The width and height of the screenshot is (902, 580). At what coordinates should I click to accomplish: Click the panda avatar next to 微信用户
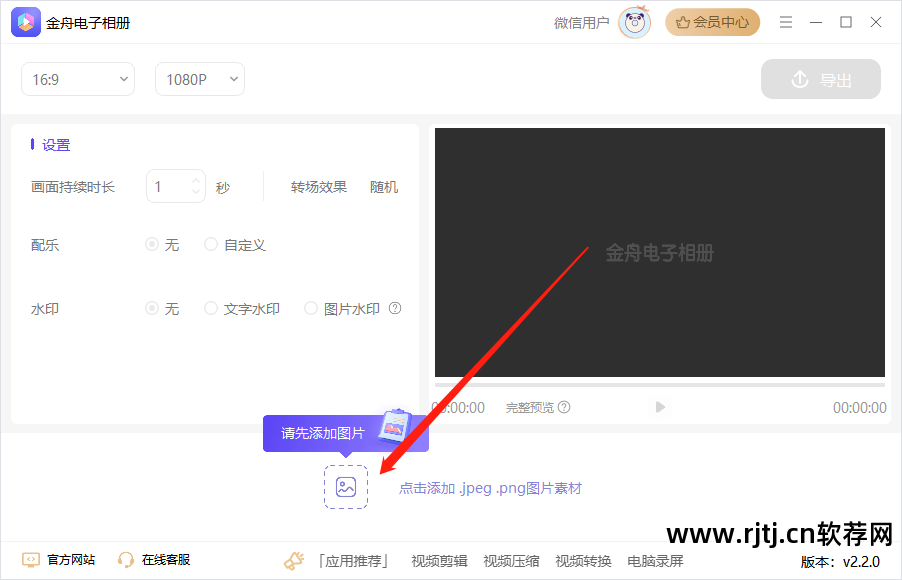[x=633, y=21]
